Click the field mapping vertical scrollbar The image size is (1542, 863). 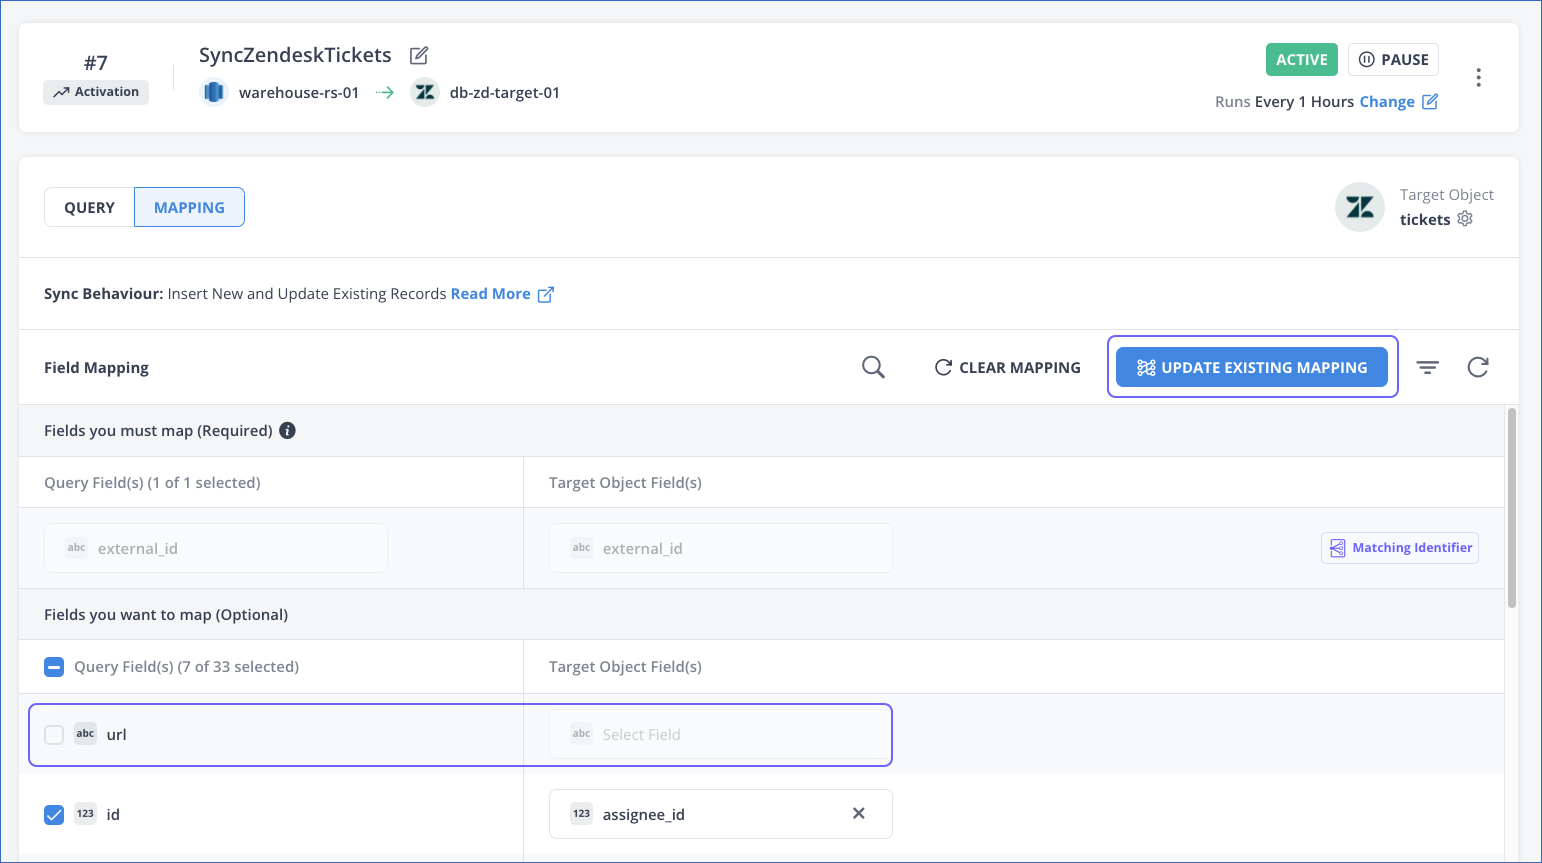(x=1511, y=508)
